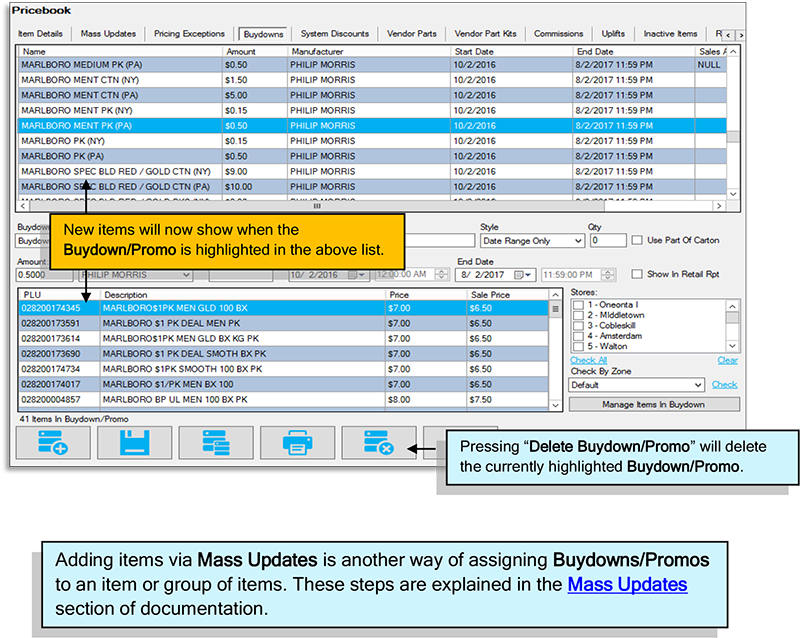
Task: Open the End Date calendar picker dropdown
Action: click(523, 275)
